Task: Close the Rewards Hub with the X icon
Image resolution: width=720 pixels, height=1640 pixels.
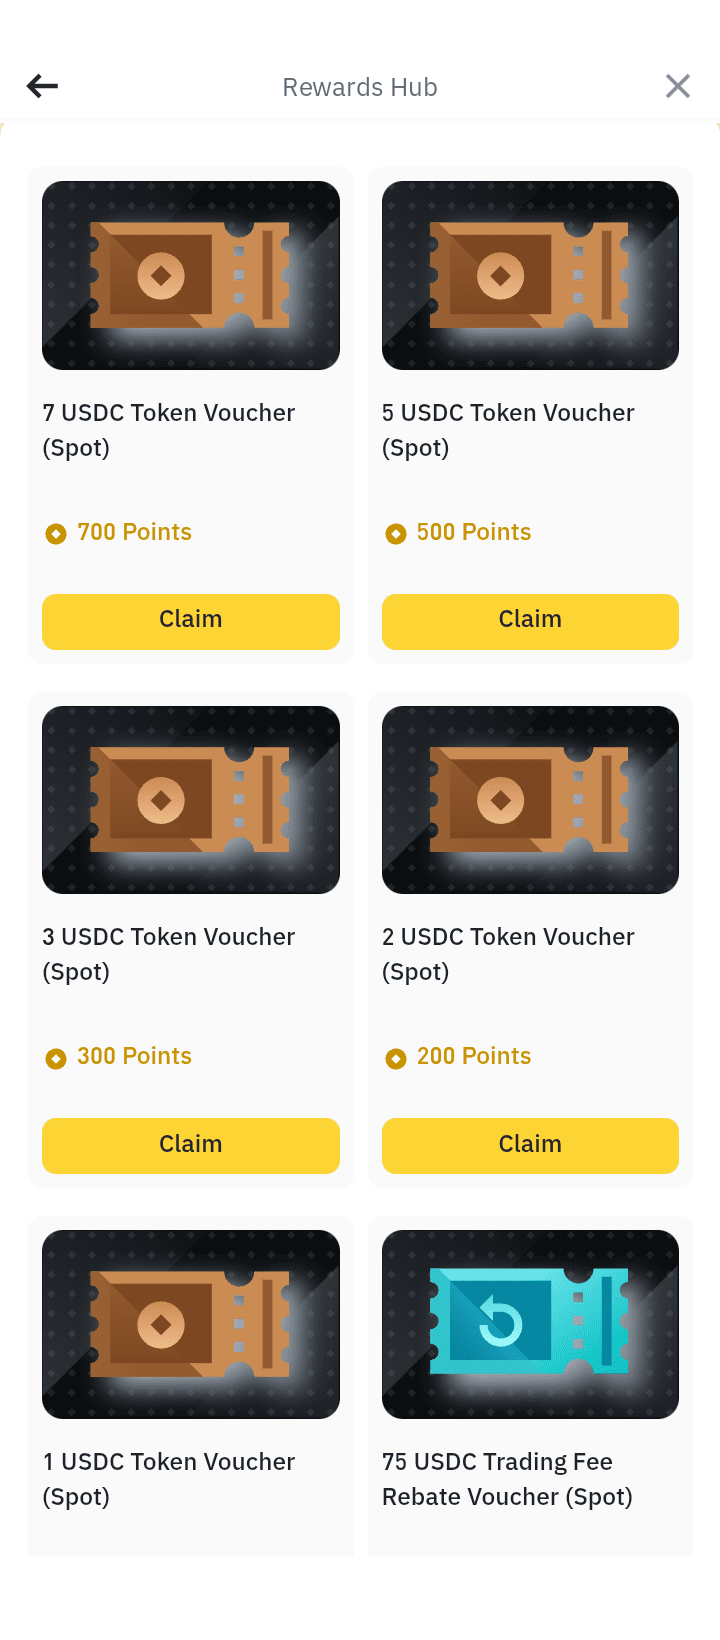Action: point(678,86)
